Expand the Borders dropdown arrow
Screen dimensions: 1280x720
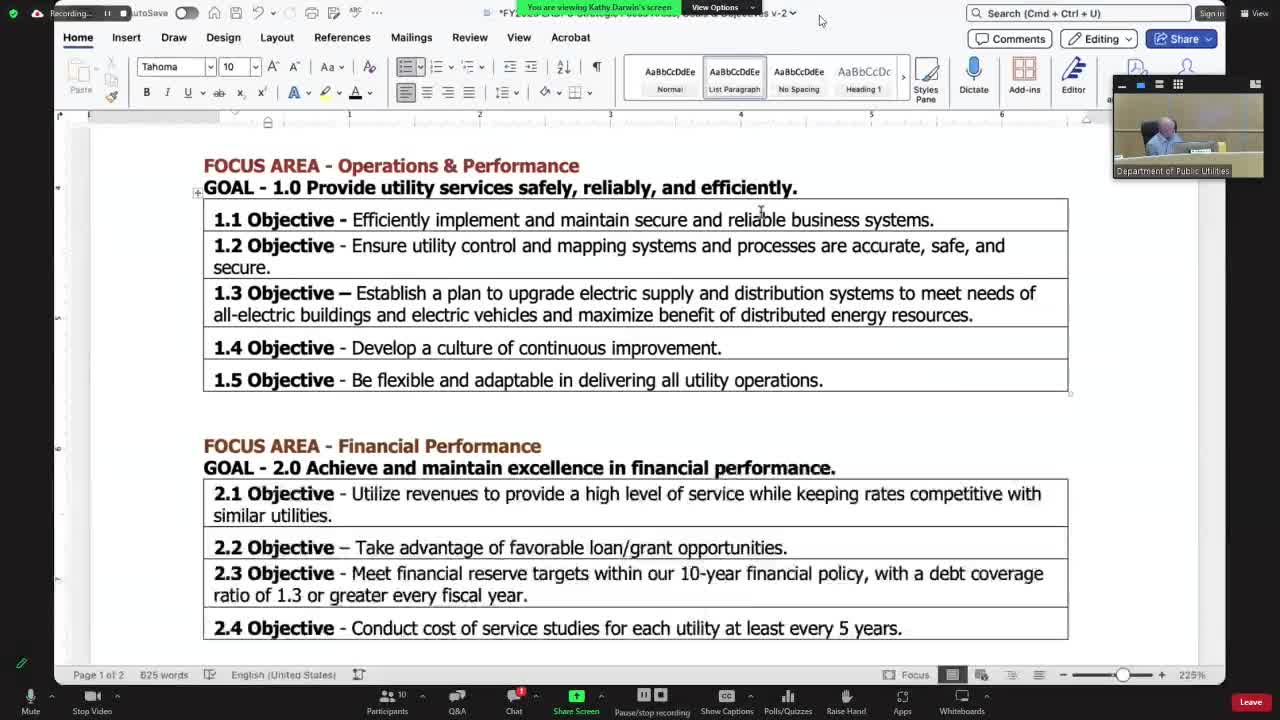[x=590, y=92]
